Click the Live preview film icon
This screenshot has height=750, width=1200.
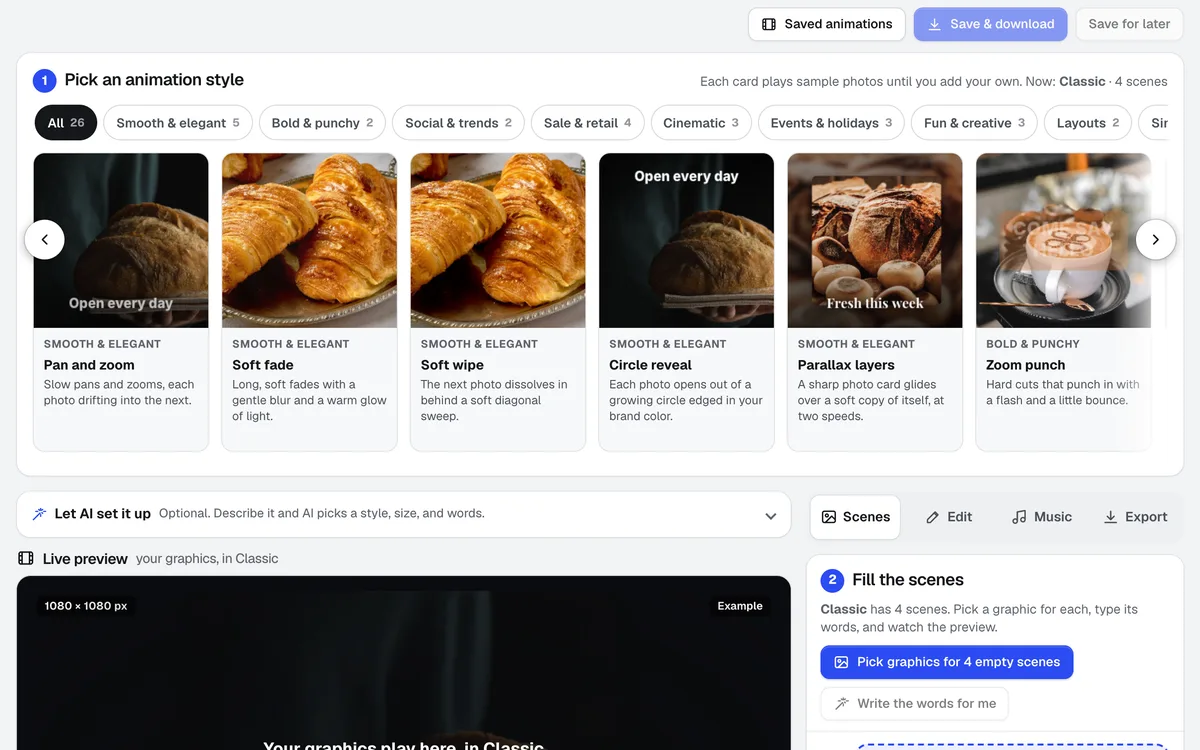click(26, 558)
